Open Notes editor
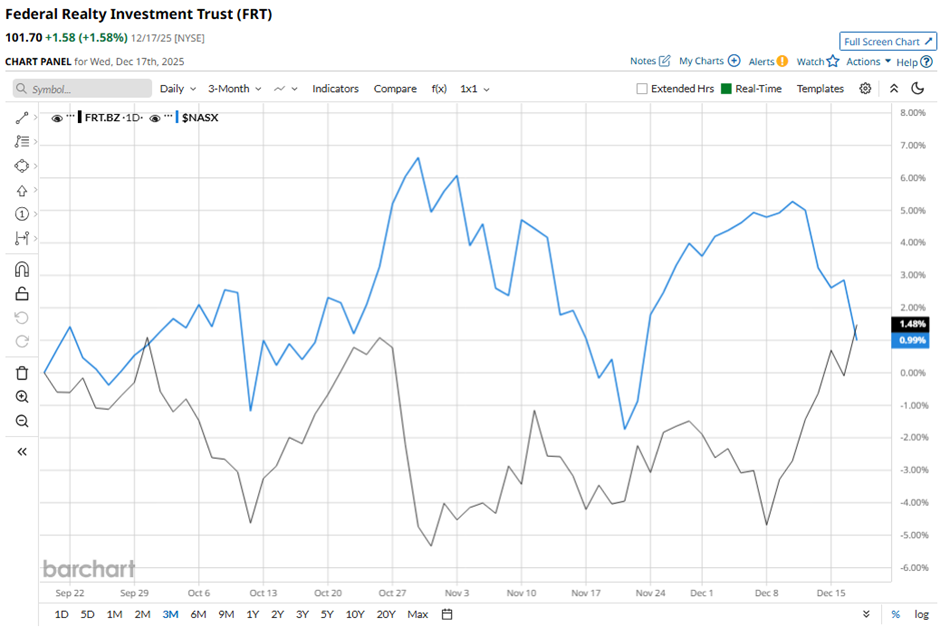The image size is (940, 627). click(x=650, y=61)
